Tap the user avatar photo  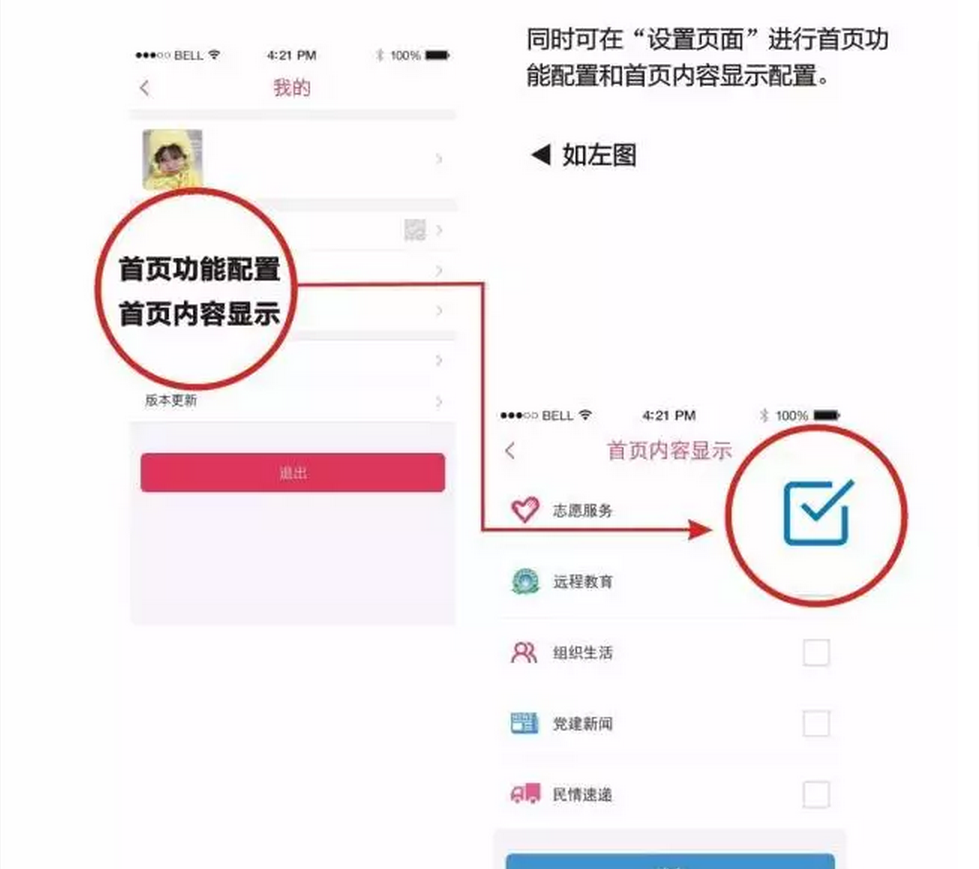(172, 159)
